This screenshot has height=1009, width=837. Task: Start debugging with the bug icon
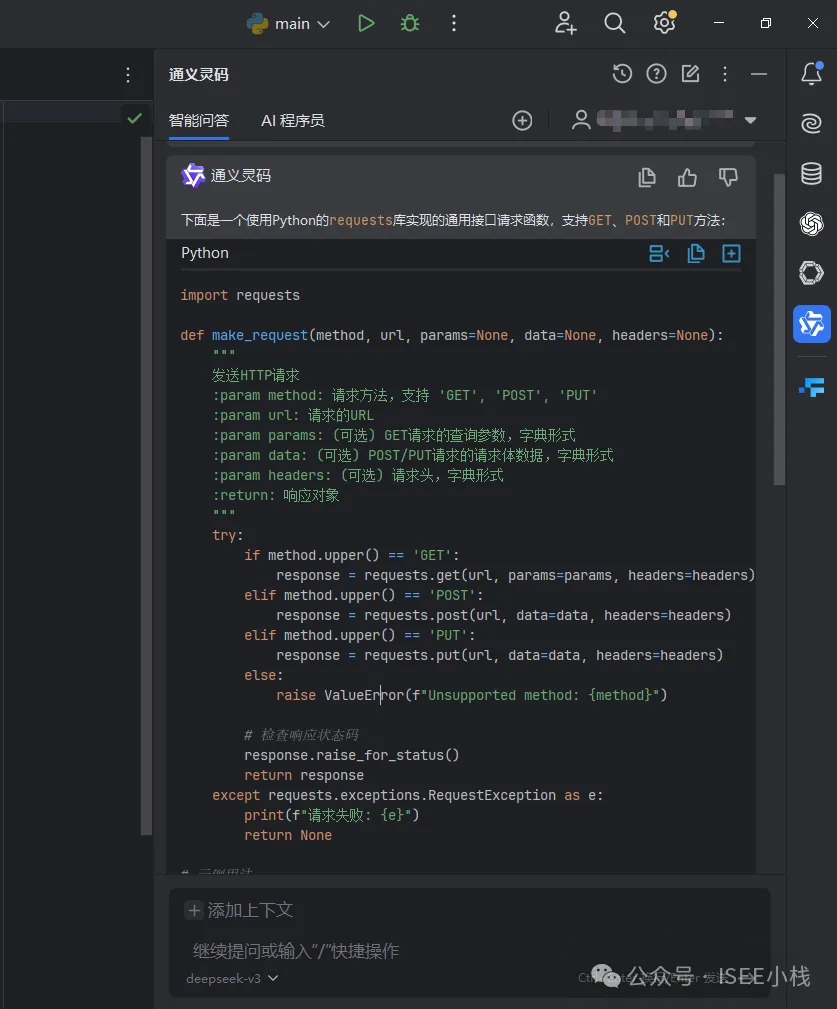[410, 24]
